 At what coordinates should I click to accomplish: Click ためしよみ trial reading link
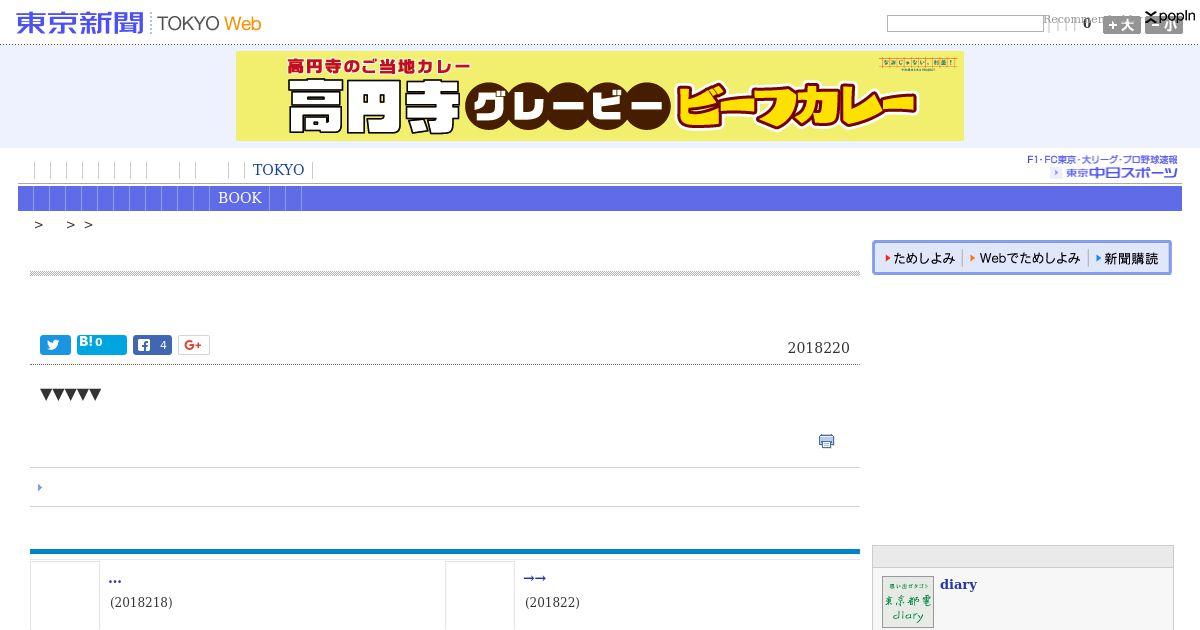pyautogui.click(x=919, y=258)
